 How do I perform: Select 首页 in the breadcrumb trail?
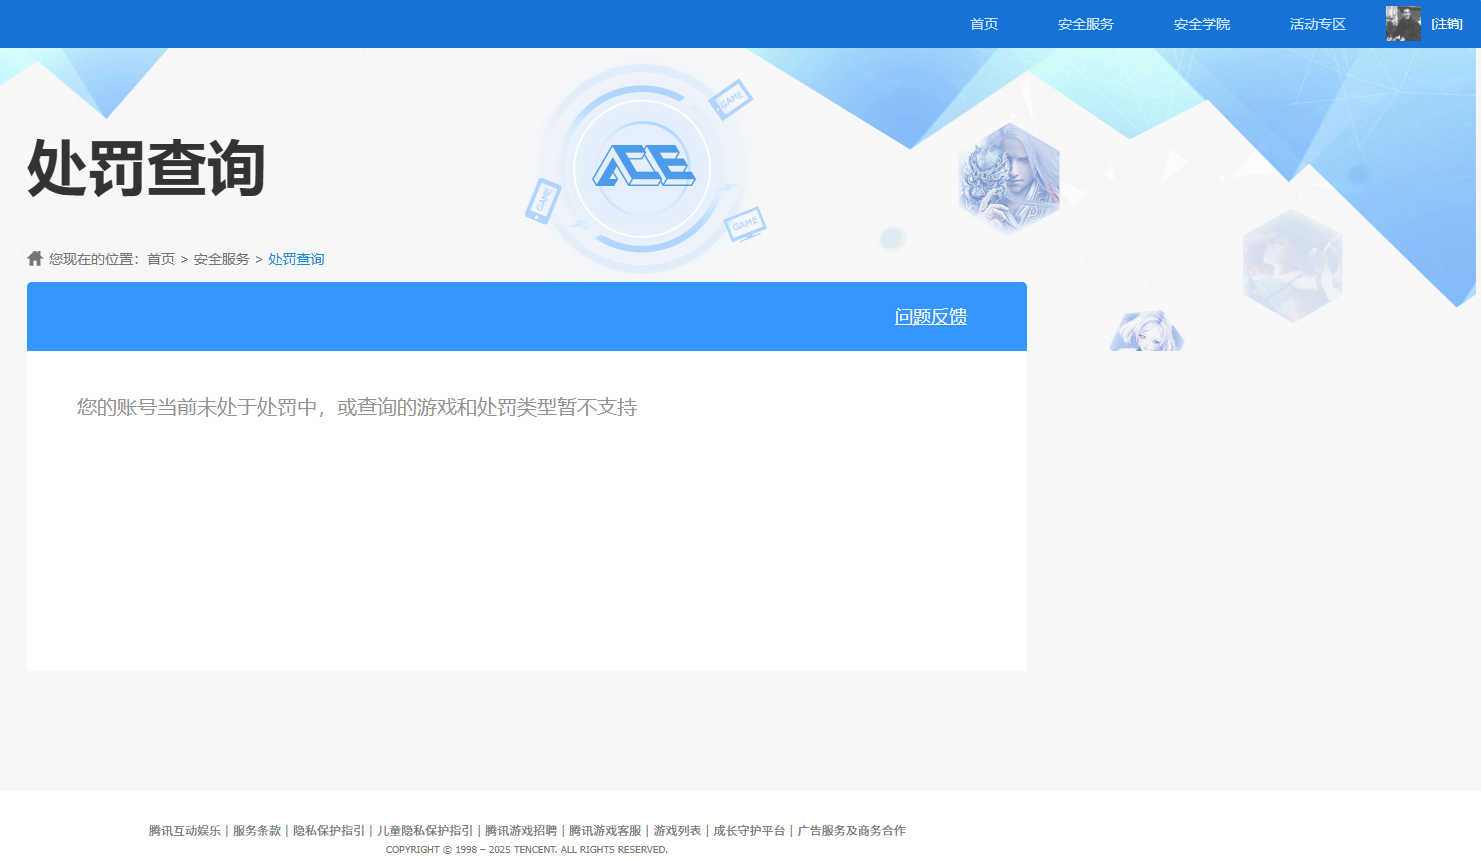[160, 258]
